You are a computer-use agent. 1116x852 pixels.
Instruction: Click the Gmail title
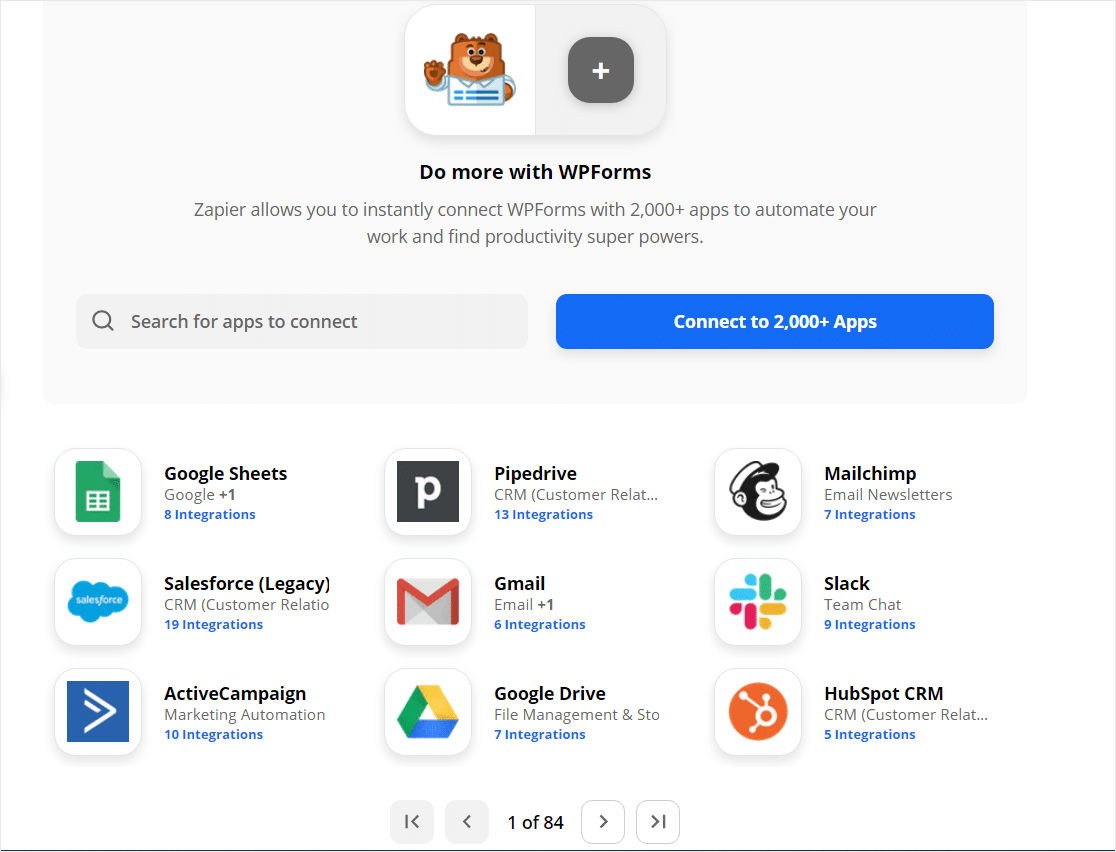(520, 584)
